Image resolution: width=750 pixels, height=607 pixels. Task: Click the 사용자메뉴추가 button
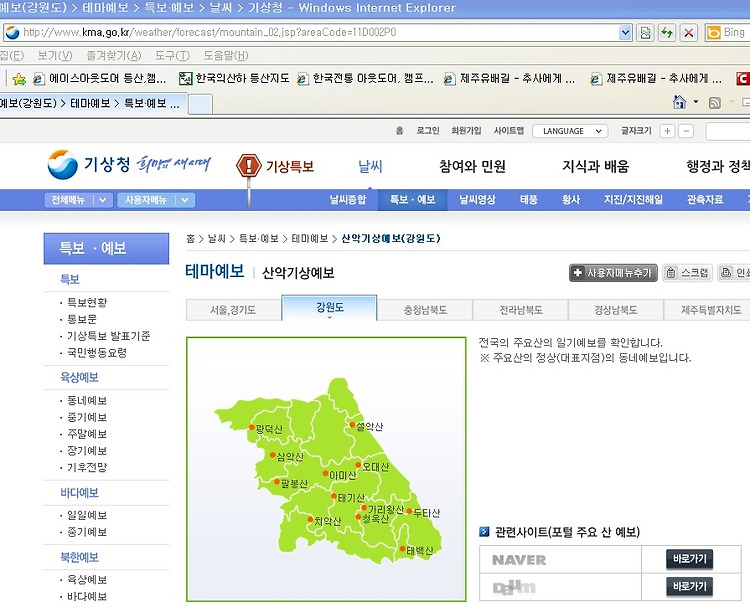[x=613, y=273]
